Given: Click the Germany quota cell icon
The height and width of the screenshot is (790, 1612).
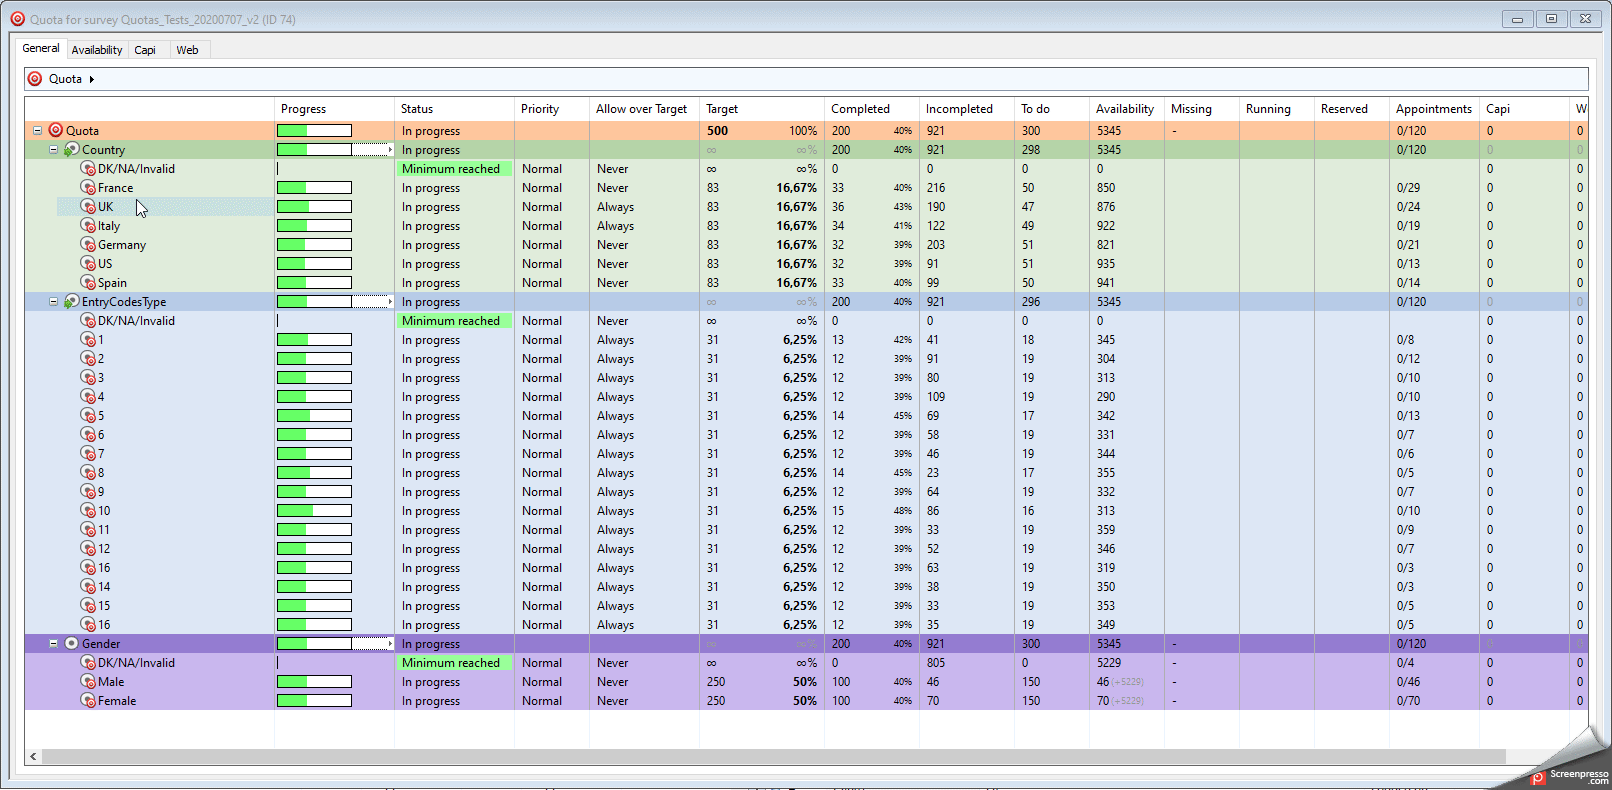Looking at the screenshot, I should pos(88,244).
